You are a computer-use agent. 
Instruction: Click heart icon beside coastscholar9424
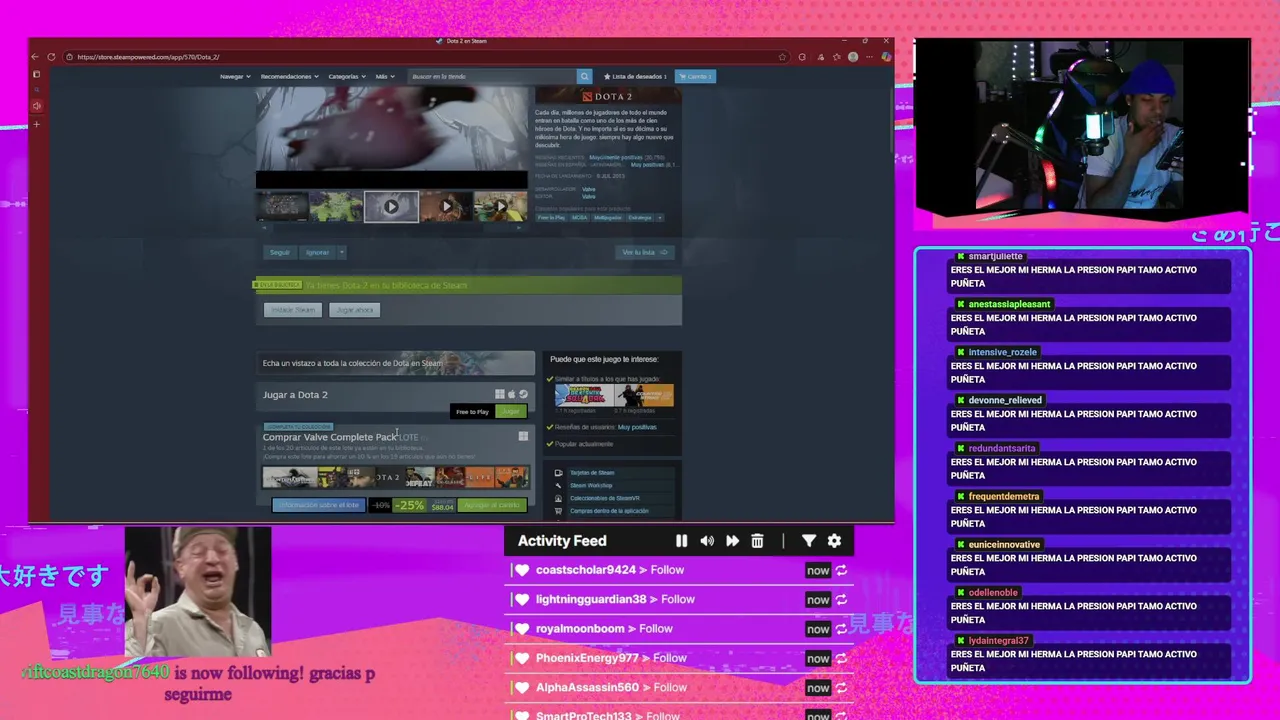(521, 570)
